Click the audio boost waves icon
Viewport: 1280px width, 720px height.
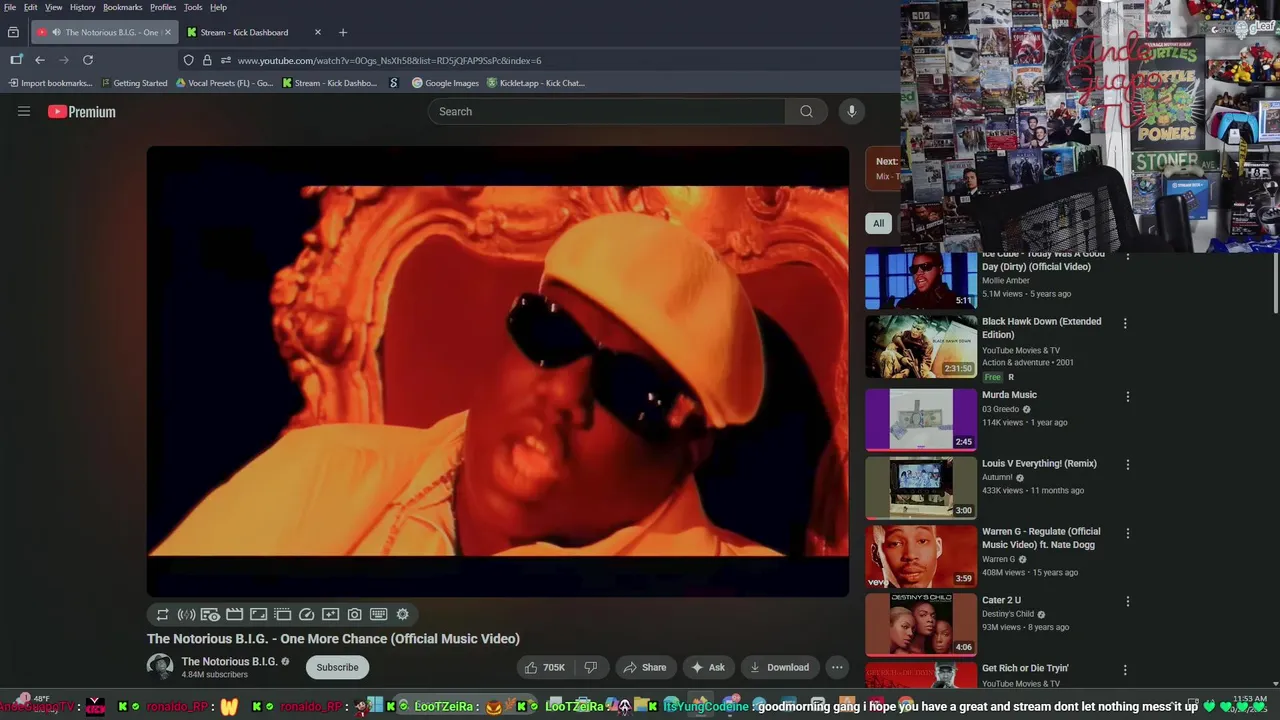[186, 614]
